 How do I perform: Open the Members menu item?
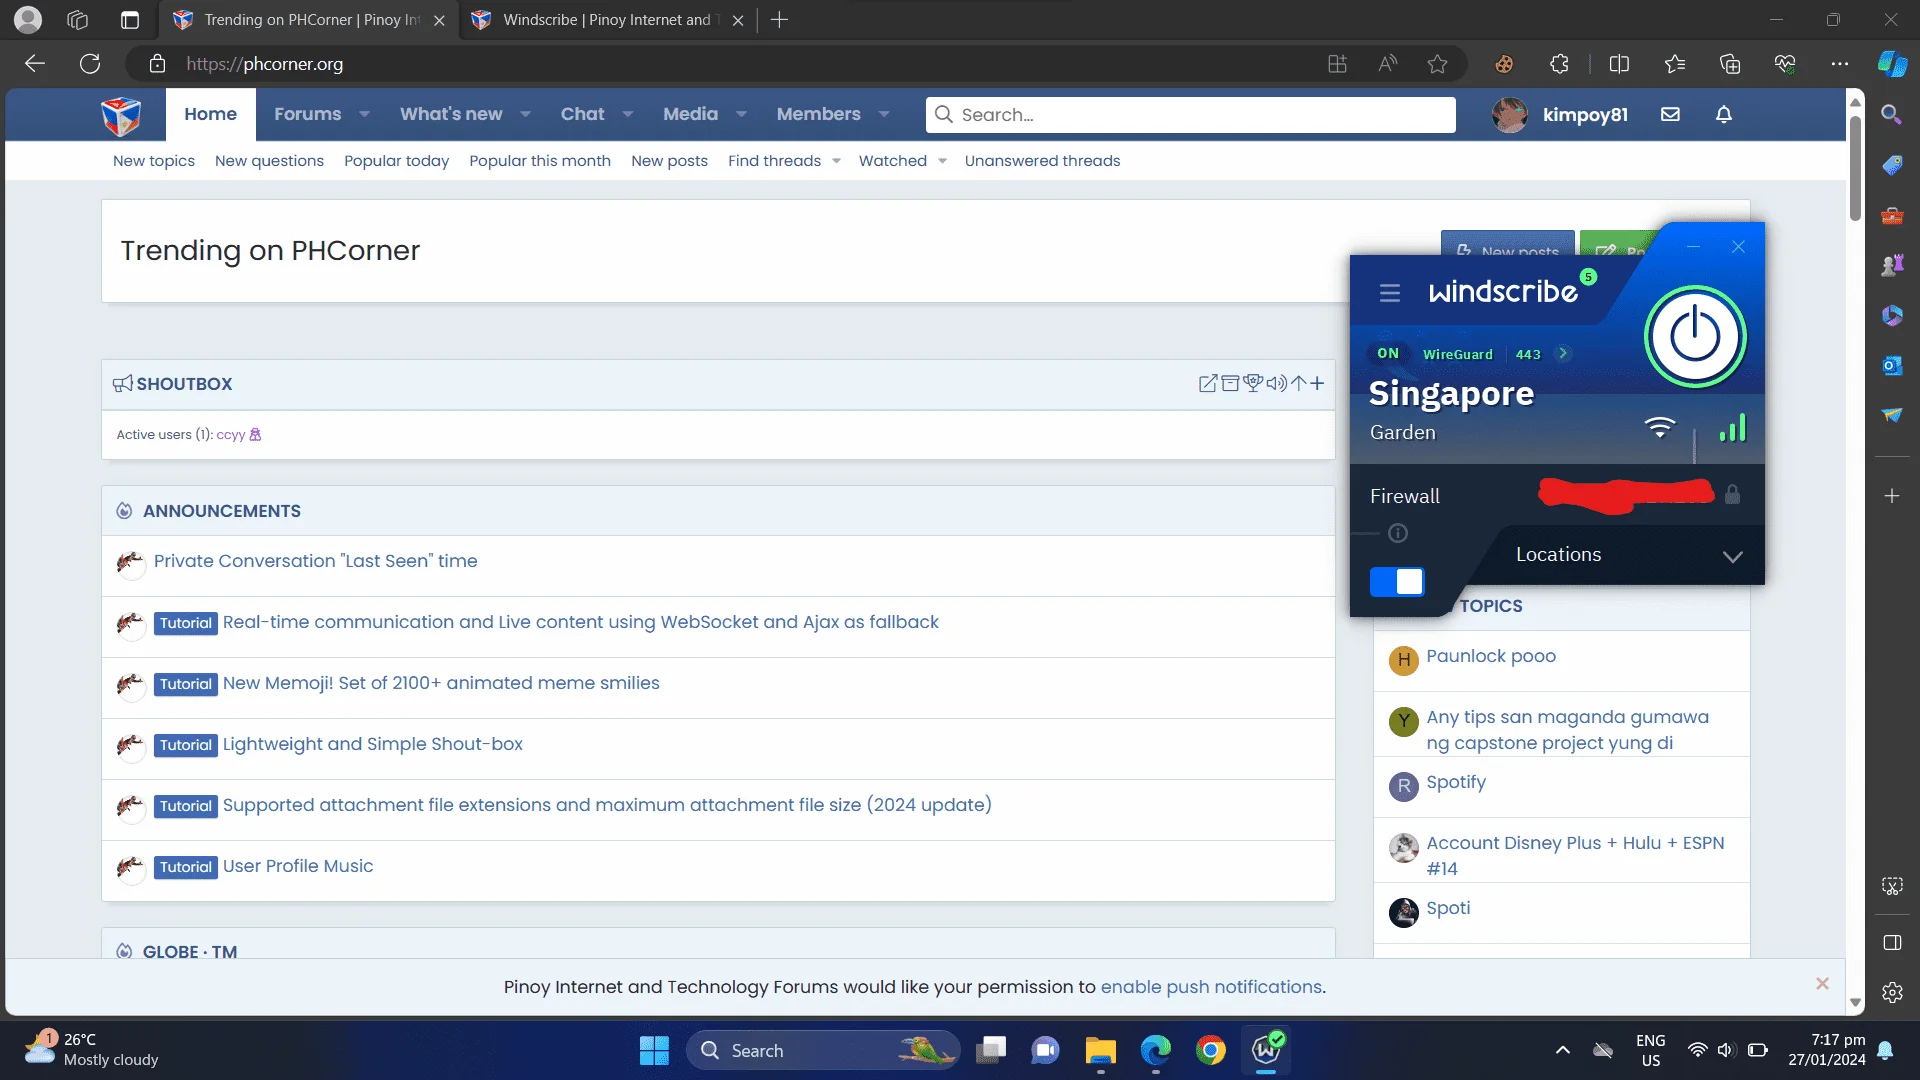(x=818, y=114)
